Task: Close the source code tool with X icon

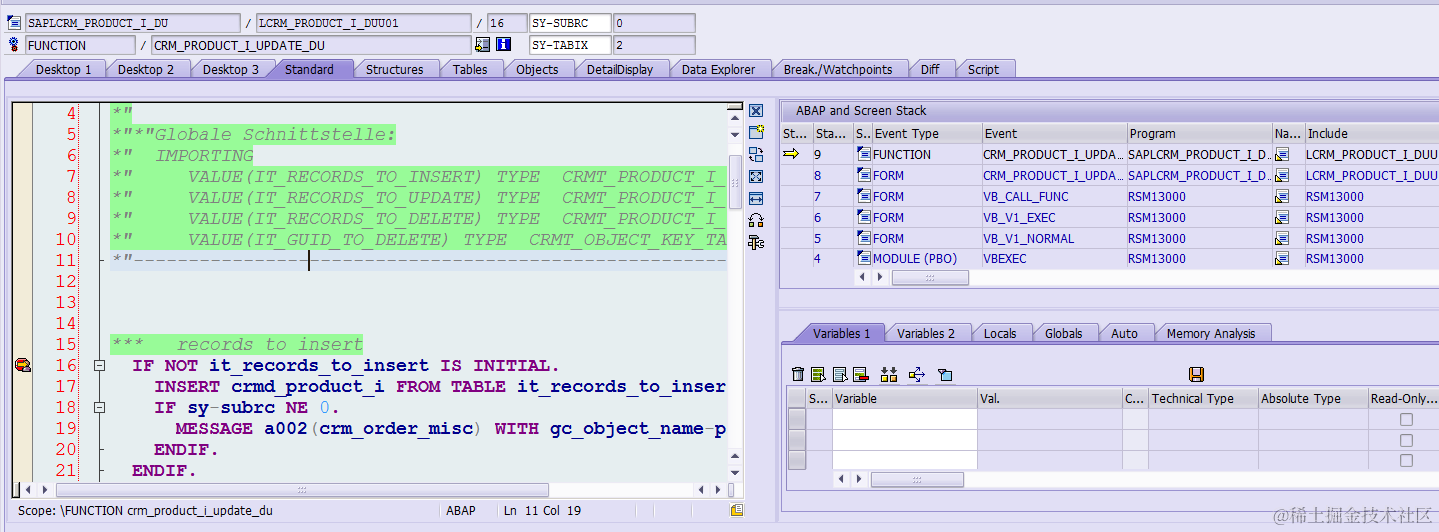Action: [756, 111]
